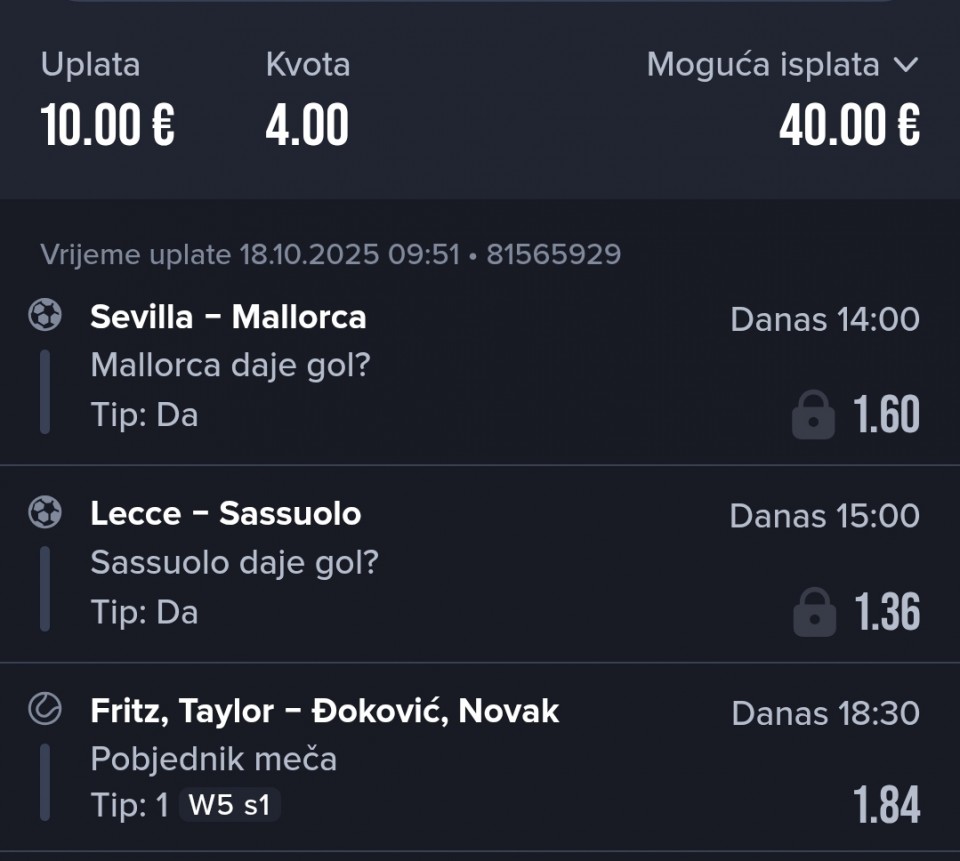Select the 1.84 odds value
Image resolution: width=960 pixels, height=861 pixels.
pyautogui.click(x=886, y=806)
